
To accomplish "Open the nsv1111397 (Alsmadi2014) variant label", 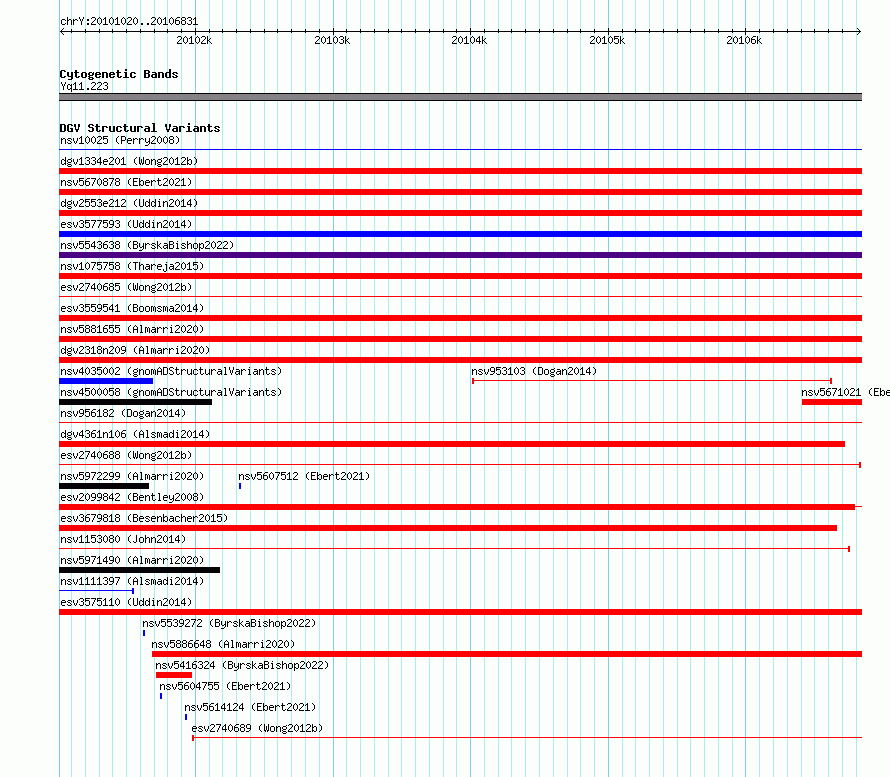I will (132, 581).
